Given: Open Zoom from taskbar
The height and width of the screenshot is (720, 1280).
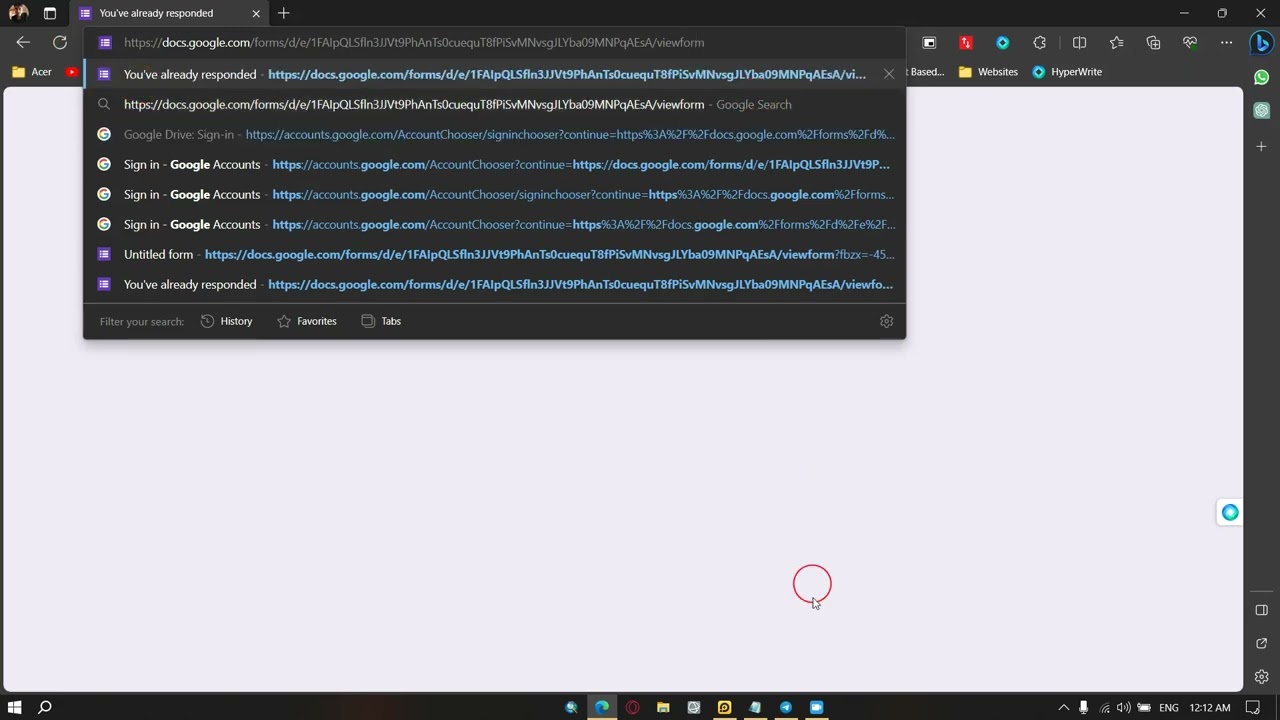Looking at the screenshot, I should pyautogui.click(x=817, y=707).
